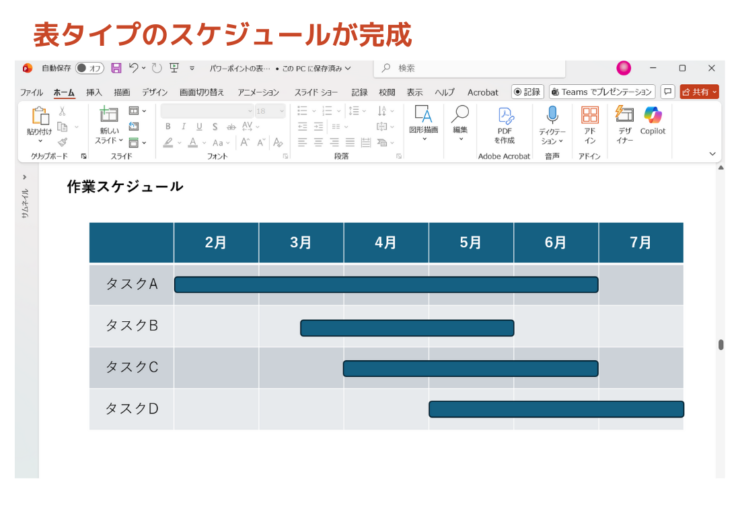The height and width of the screenshot is (505, 740).
Task: Click the user account avatar
Action: pos(623,68)
